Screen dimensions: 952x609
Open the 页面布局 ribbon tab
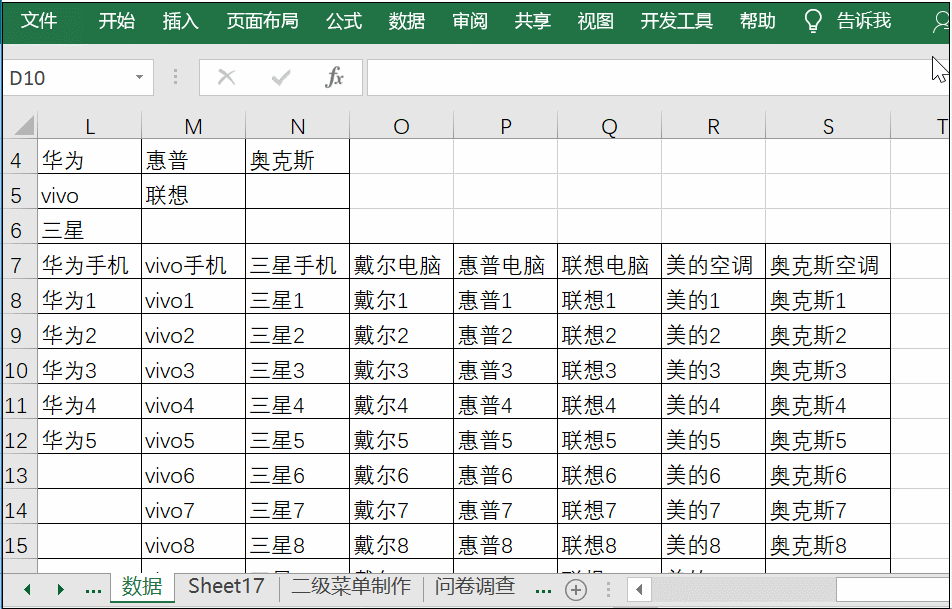(262, 21)
